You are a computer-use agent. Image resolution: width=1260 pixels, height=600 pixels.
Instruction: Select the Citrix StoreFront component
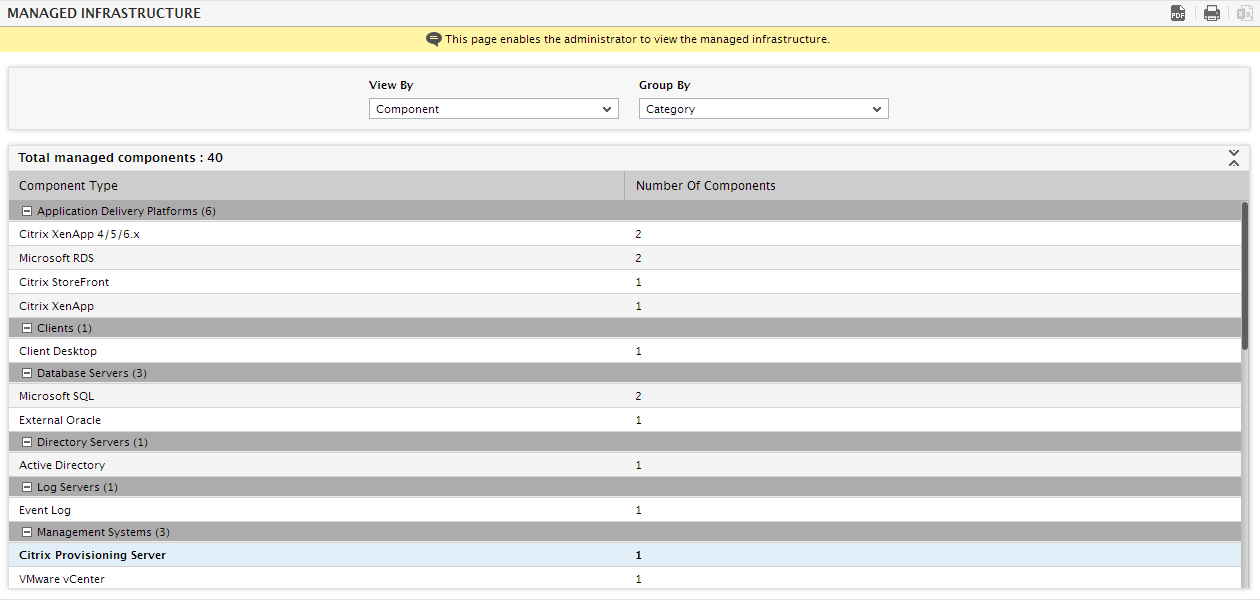click(x=64, y=282)
